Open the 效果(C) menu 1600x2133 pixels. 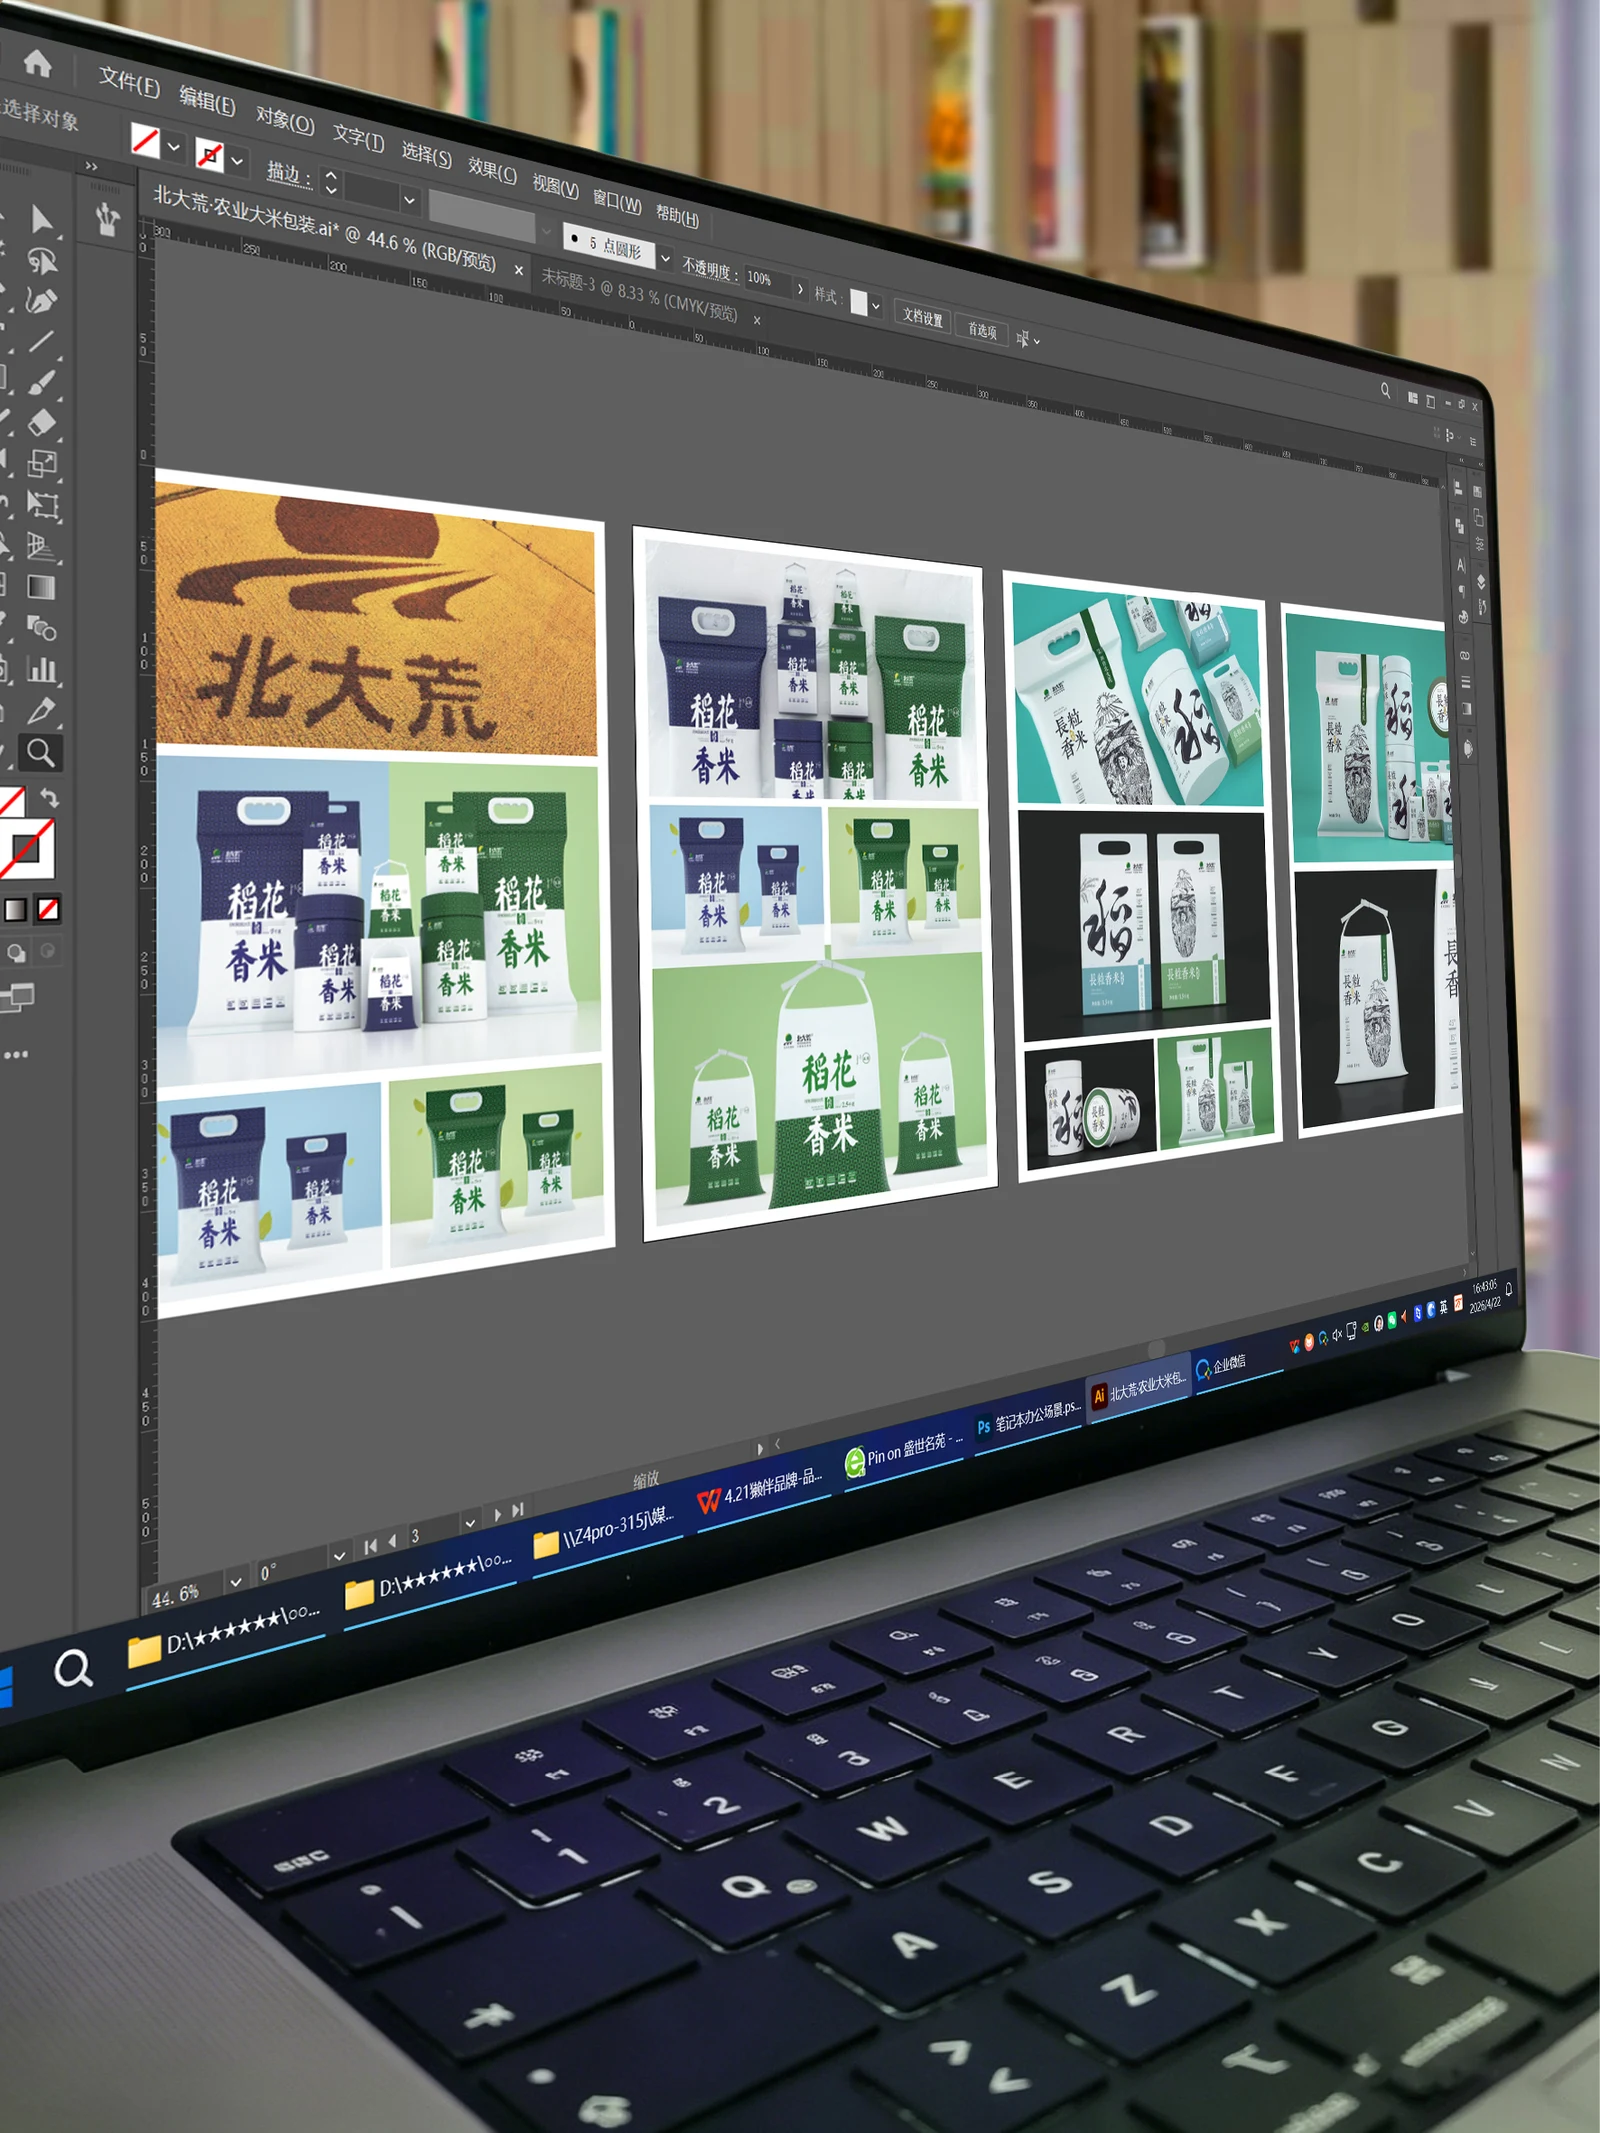click(493, 169)
